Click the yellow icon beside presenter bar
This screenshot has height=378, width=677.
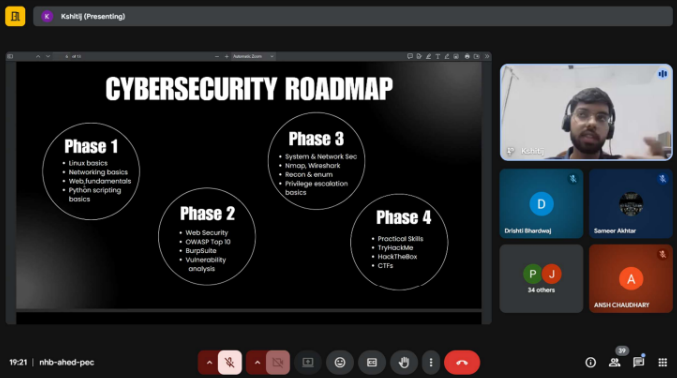[x=15, y=16]
